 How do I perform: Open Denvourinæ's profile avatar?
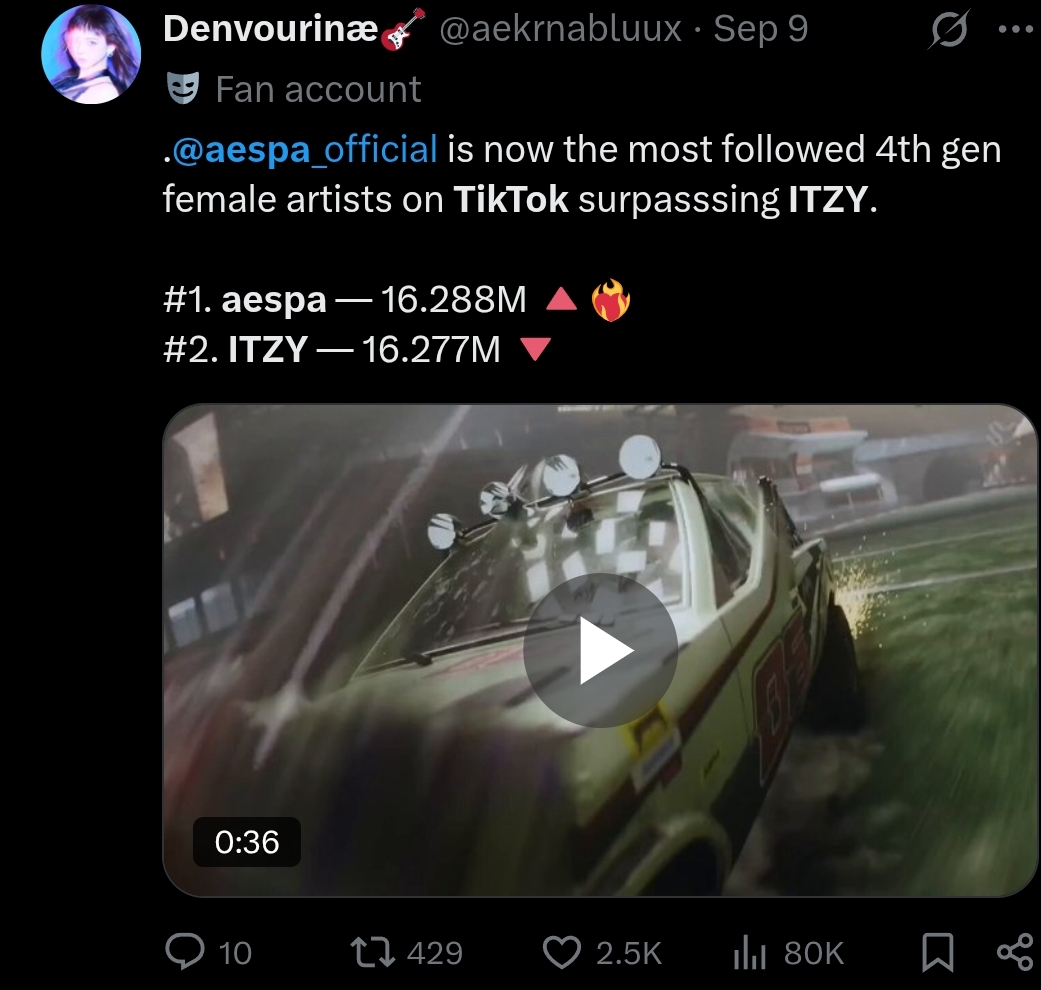click(91, 54)
